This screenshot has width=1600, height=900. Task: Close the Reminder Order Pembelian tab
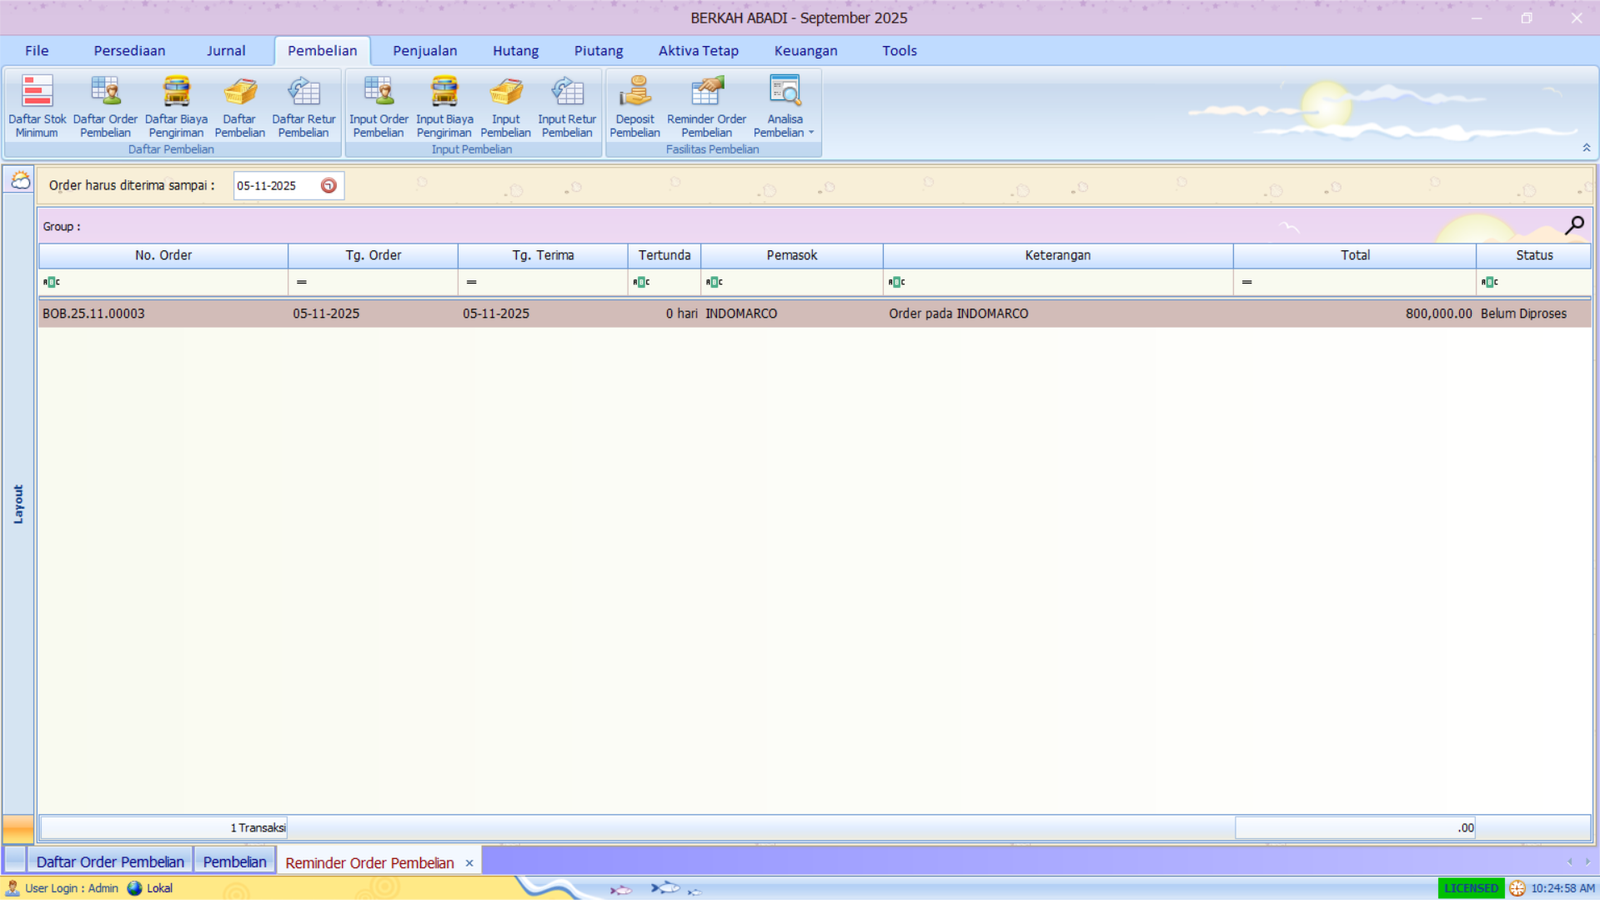pos(469,863)
